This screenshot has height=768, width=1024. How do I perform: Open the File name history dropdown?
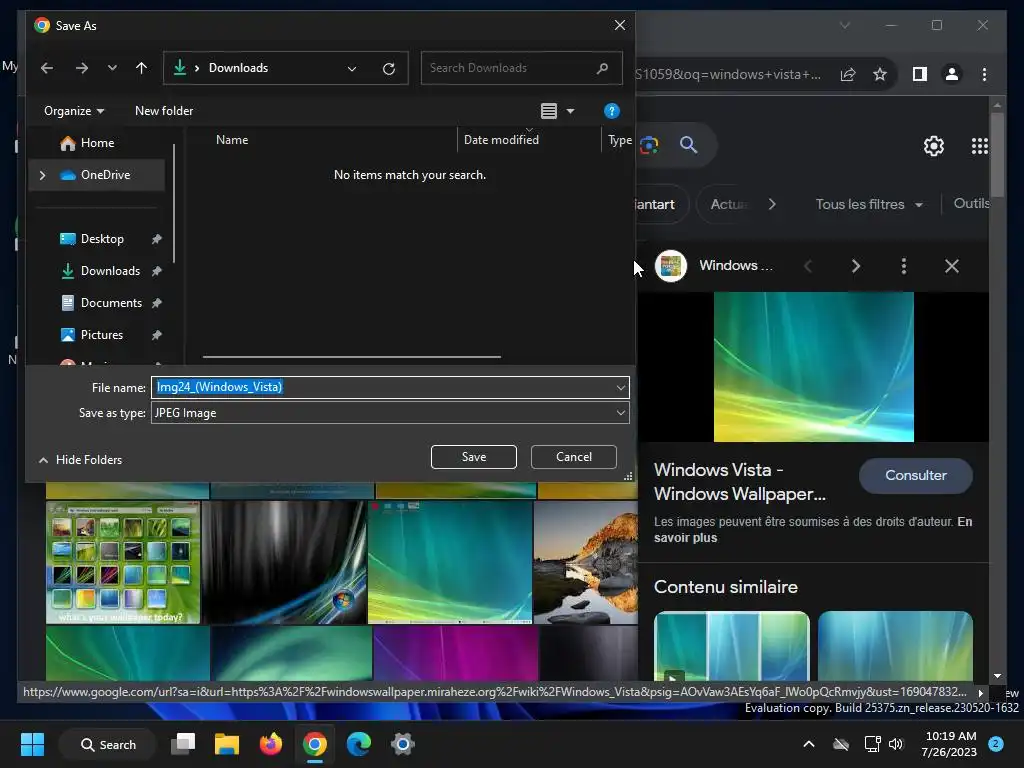point(620,387)
